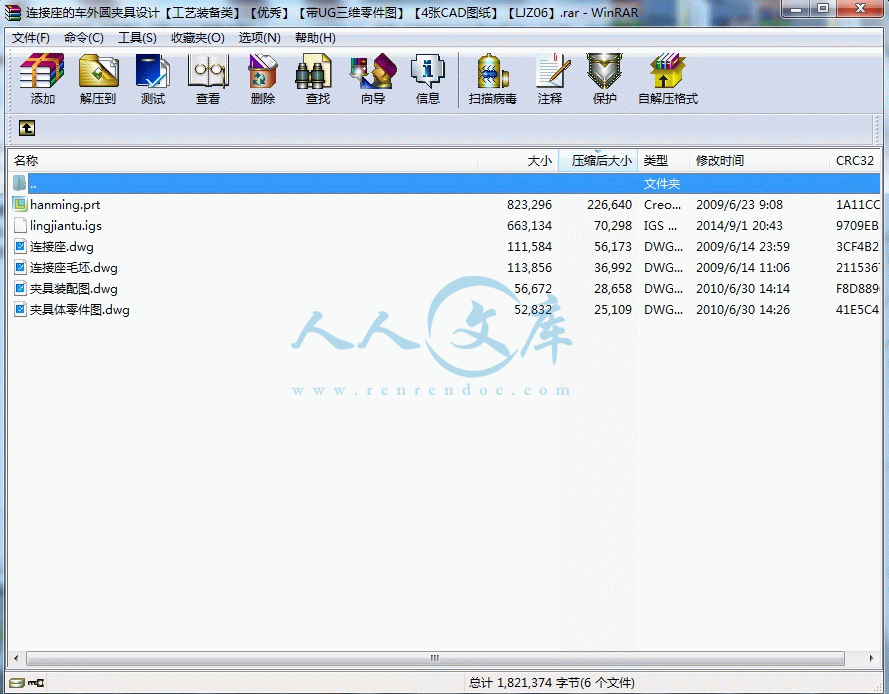Select file name lingjiantu.igs

pyautogui.click(x=66, y=226)
